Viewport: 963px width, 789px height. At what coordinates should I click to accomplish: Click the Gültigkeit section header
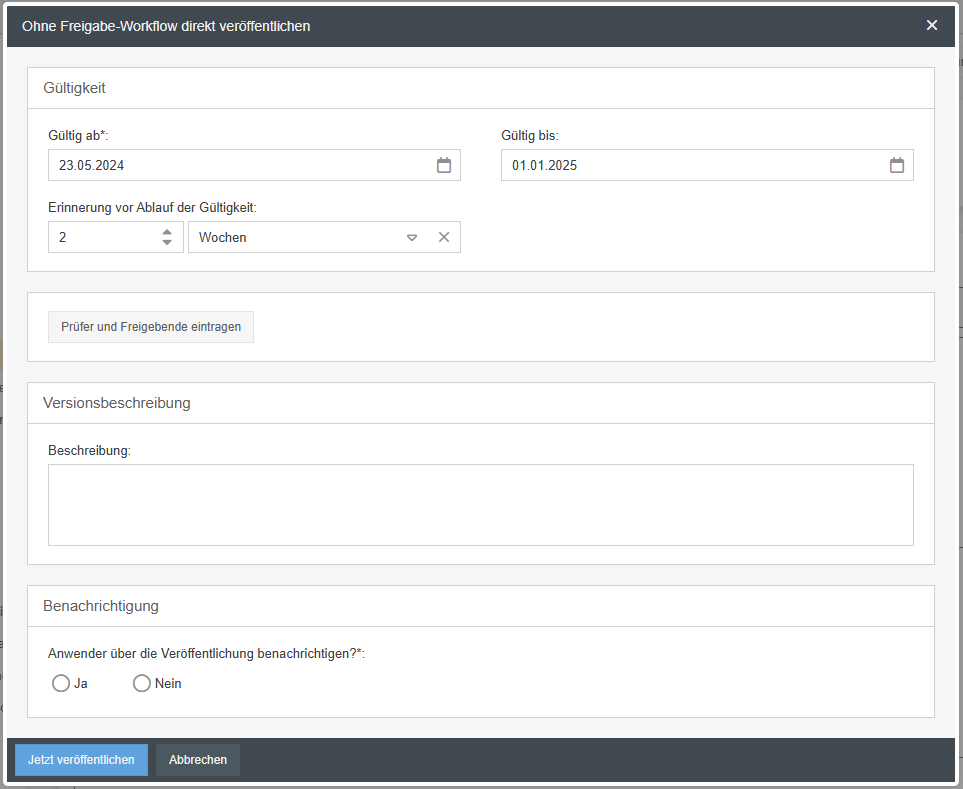click(75, 88)
